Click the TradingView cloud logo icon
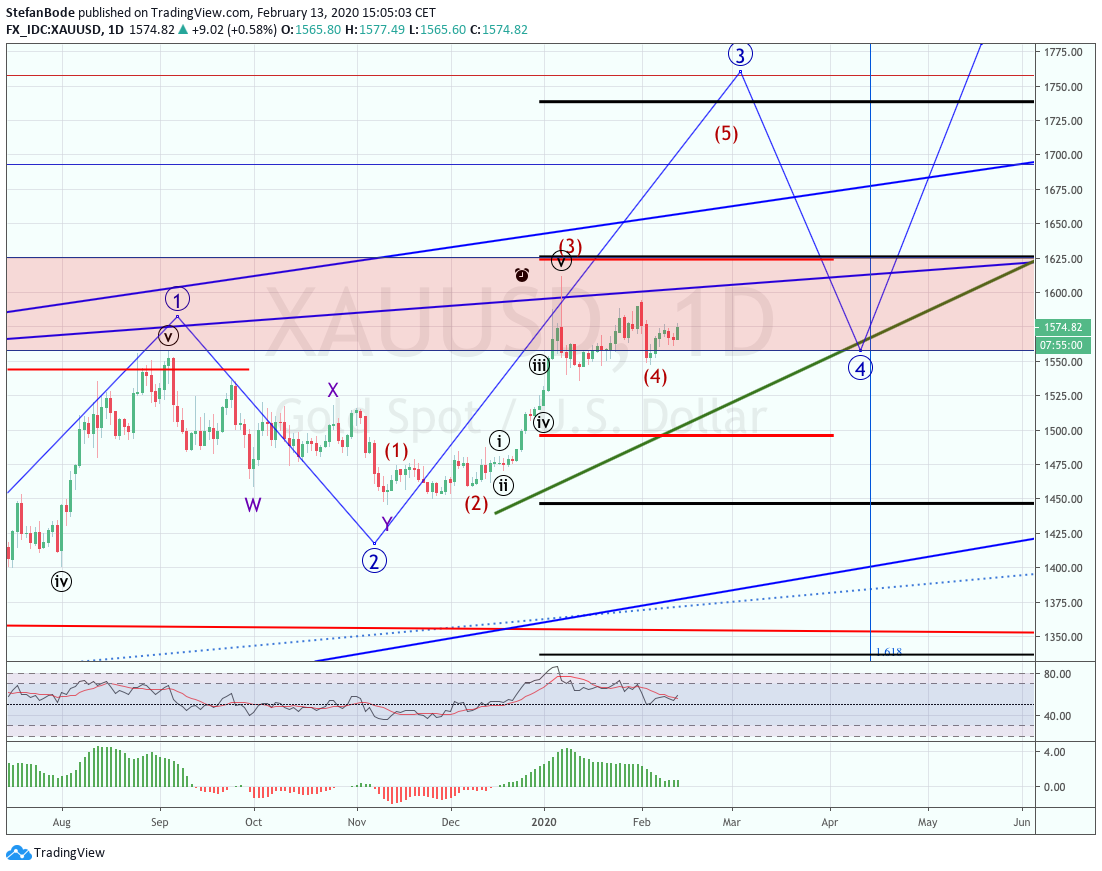 tap(18, 853)
